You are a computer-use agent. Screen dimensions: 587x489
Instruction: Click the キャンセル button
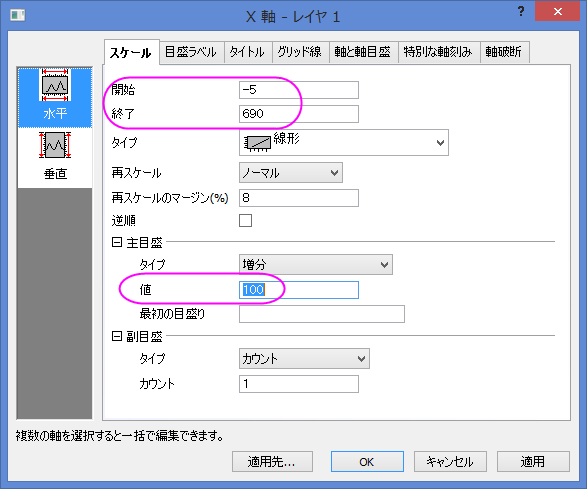click(450, 462)
